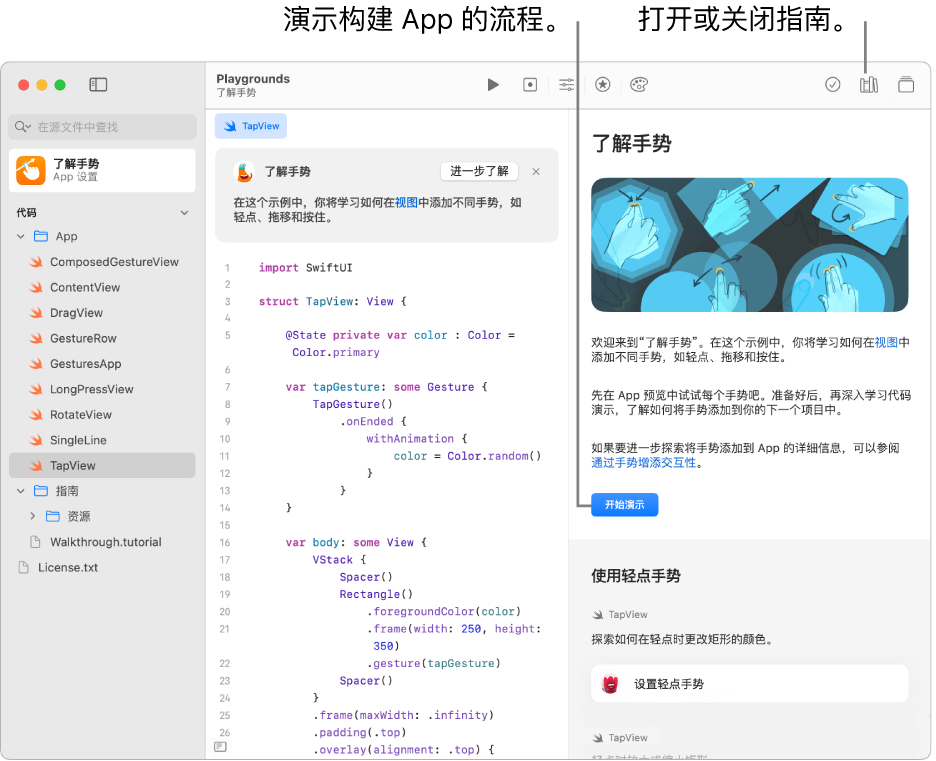
Task: Follow the 视图 link in hint card
Action: tap(406, 202)
